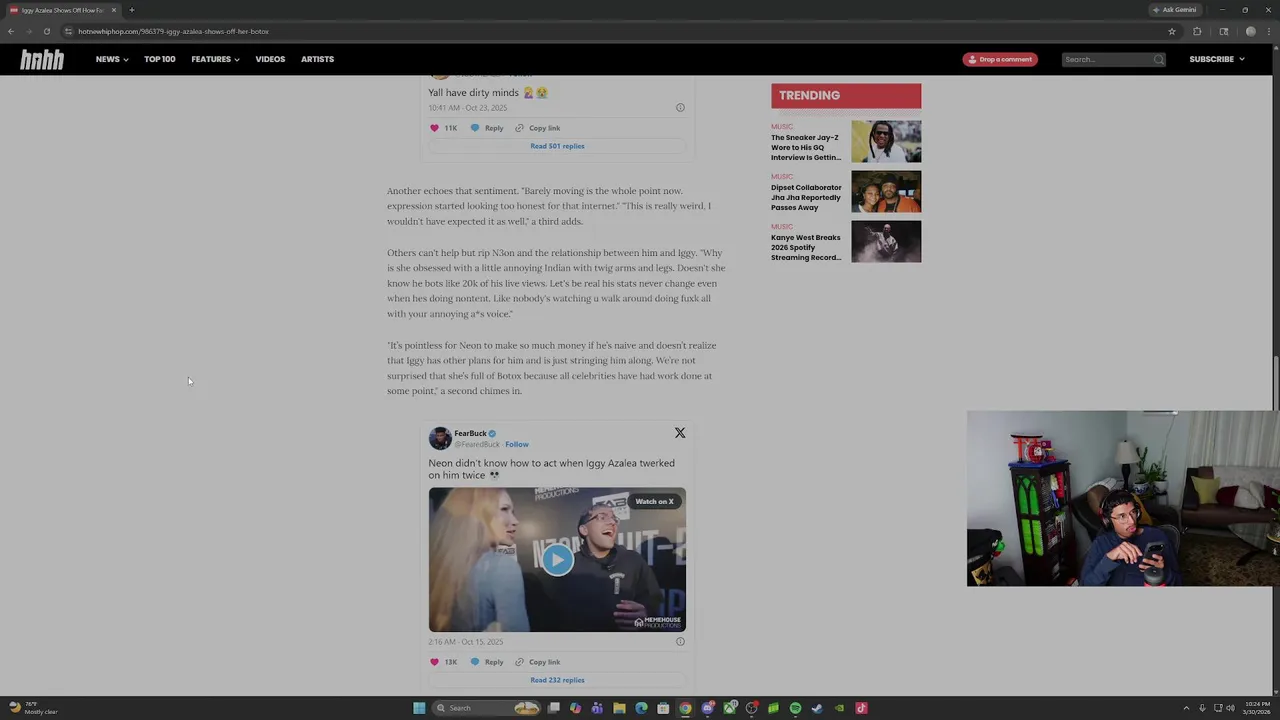Expand the SUBSCRIBE dropdown
Viewport: 1280px width, 720px height.
point(1217,59)
